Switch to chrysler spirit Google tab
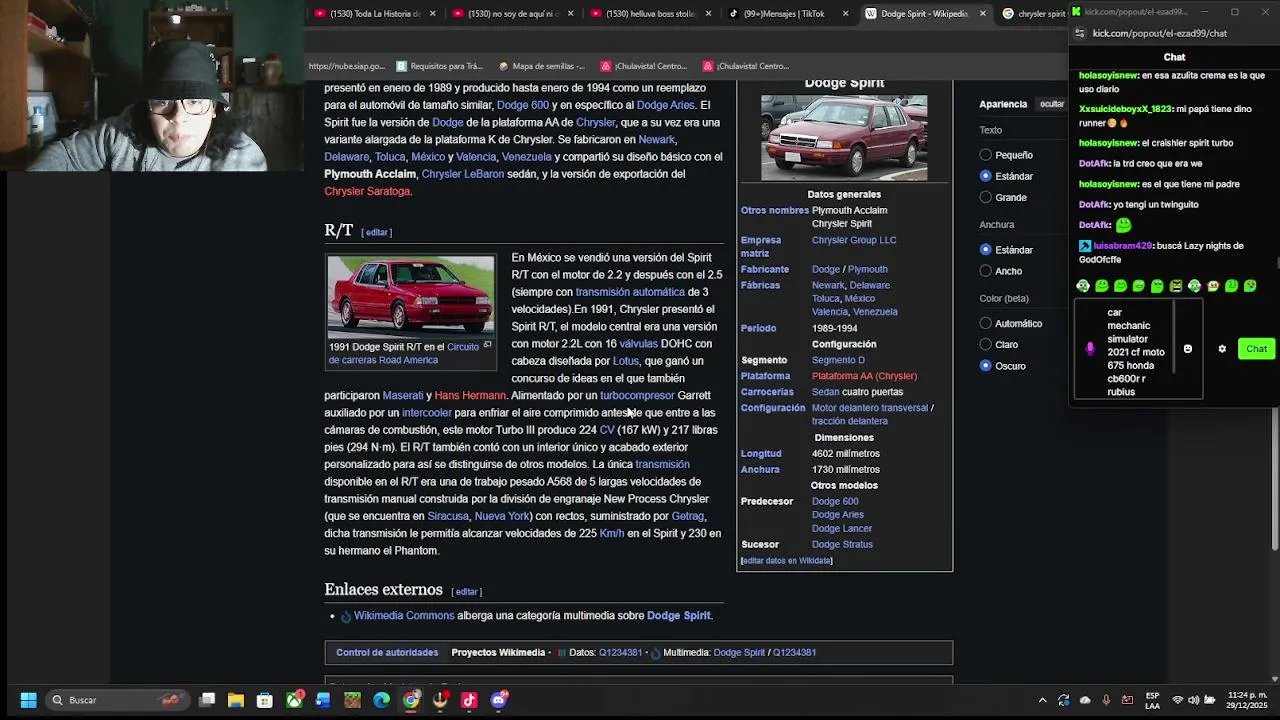 (x=1034, y=14)
